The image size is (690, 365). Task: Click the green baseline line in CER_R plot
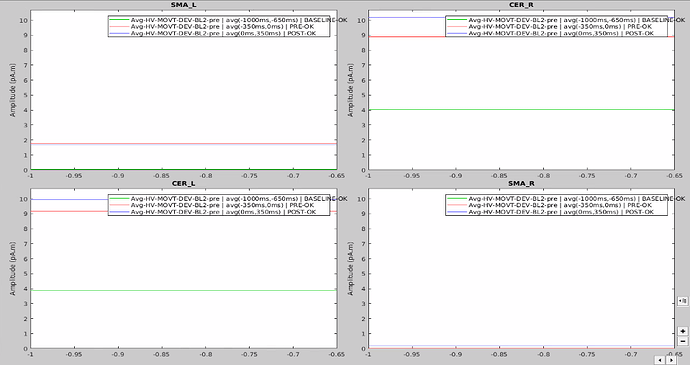(521, 110)
